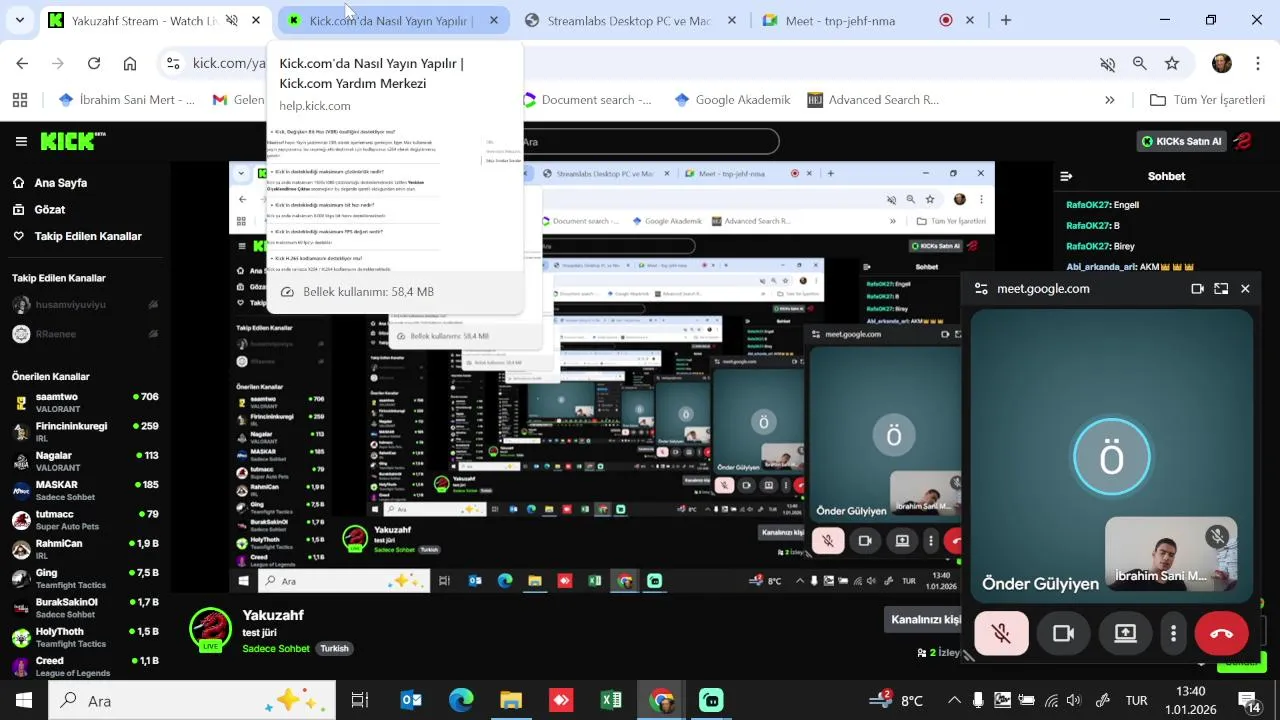The height and width of the screenshot is (720, 1280).
Task: Open Ging Teamfight Tactics channel
Action: pos(84,579)
